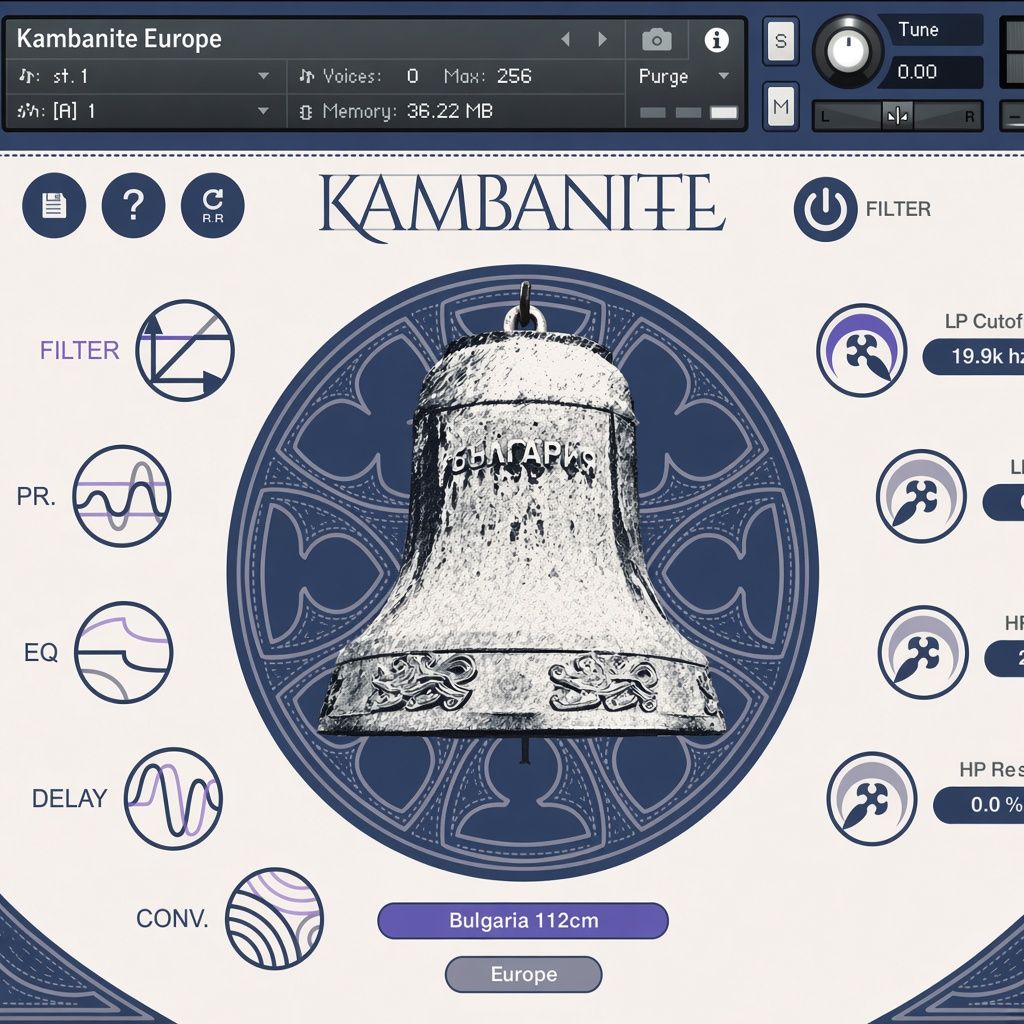This screenshot has width=1024, height=1024.
Task: Open the PR. effect page icon
Action: (121, 496)
